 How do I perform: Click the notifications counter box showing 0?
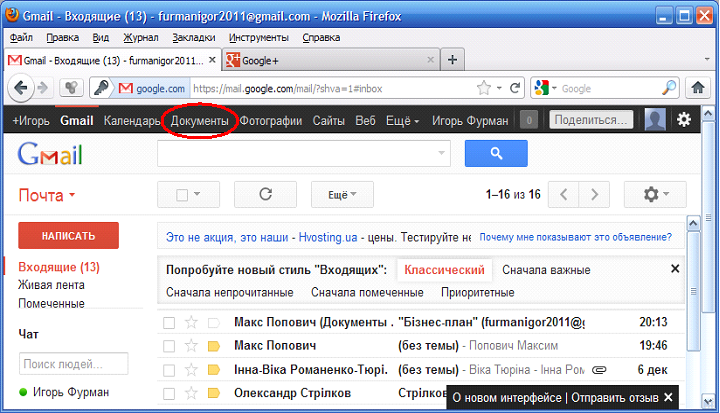point(529,120)
